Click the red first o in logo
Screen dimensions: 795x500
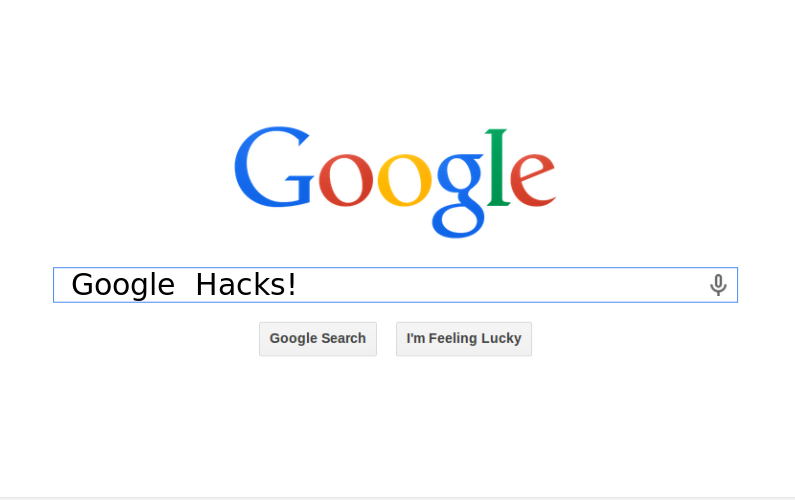click(346, 180)
